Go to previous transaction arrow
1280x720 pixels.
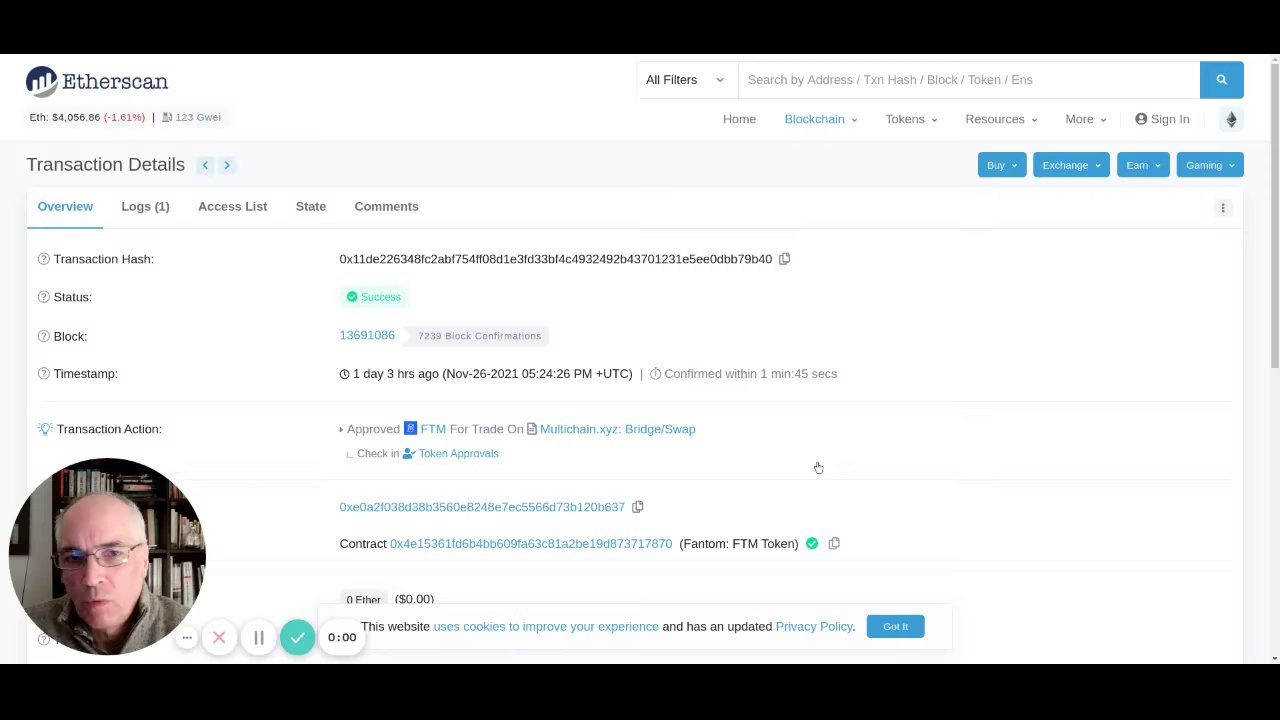(x=205, y=165)
